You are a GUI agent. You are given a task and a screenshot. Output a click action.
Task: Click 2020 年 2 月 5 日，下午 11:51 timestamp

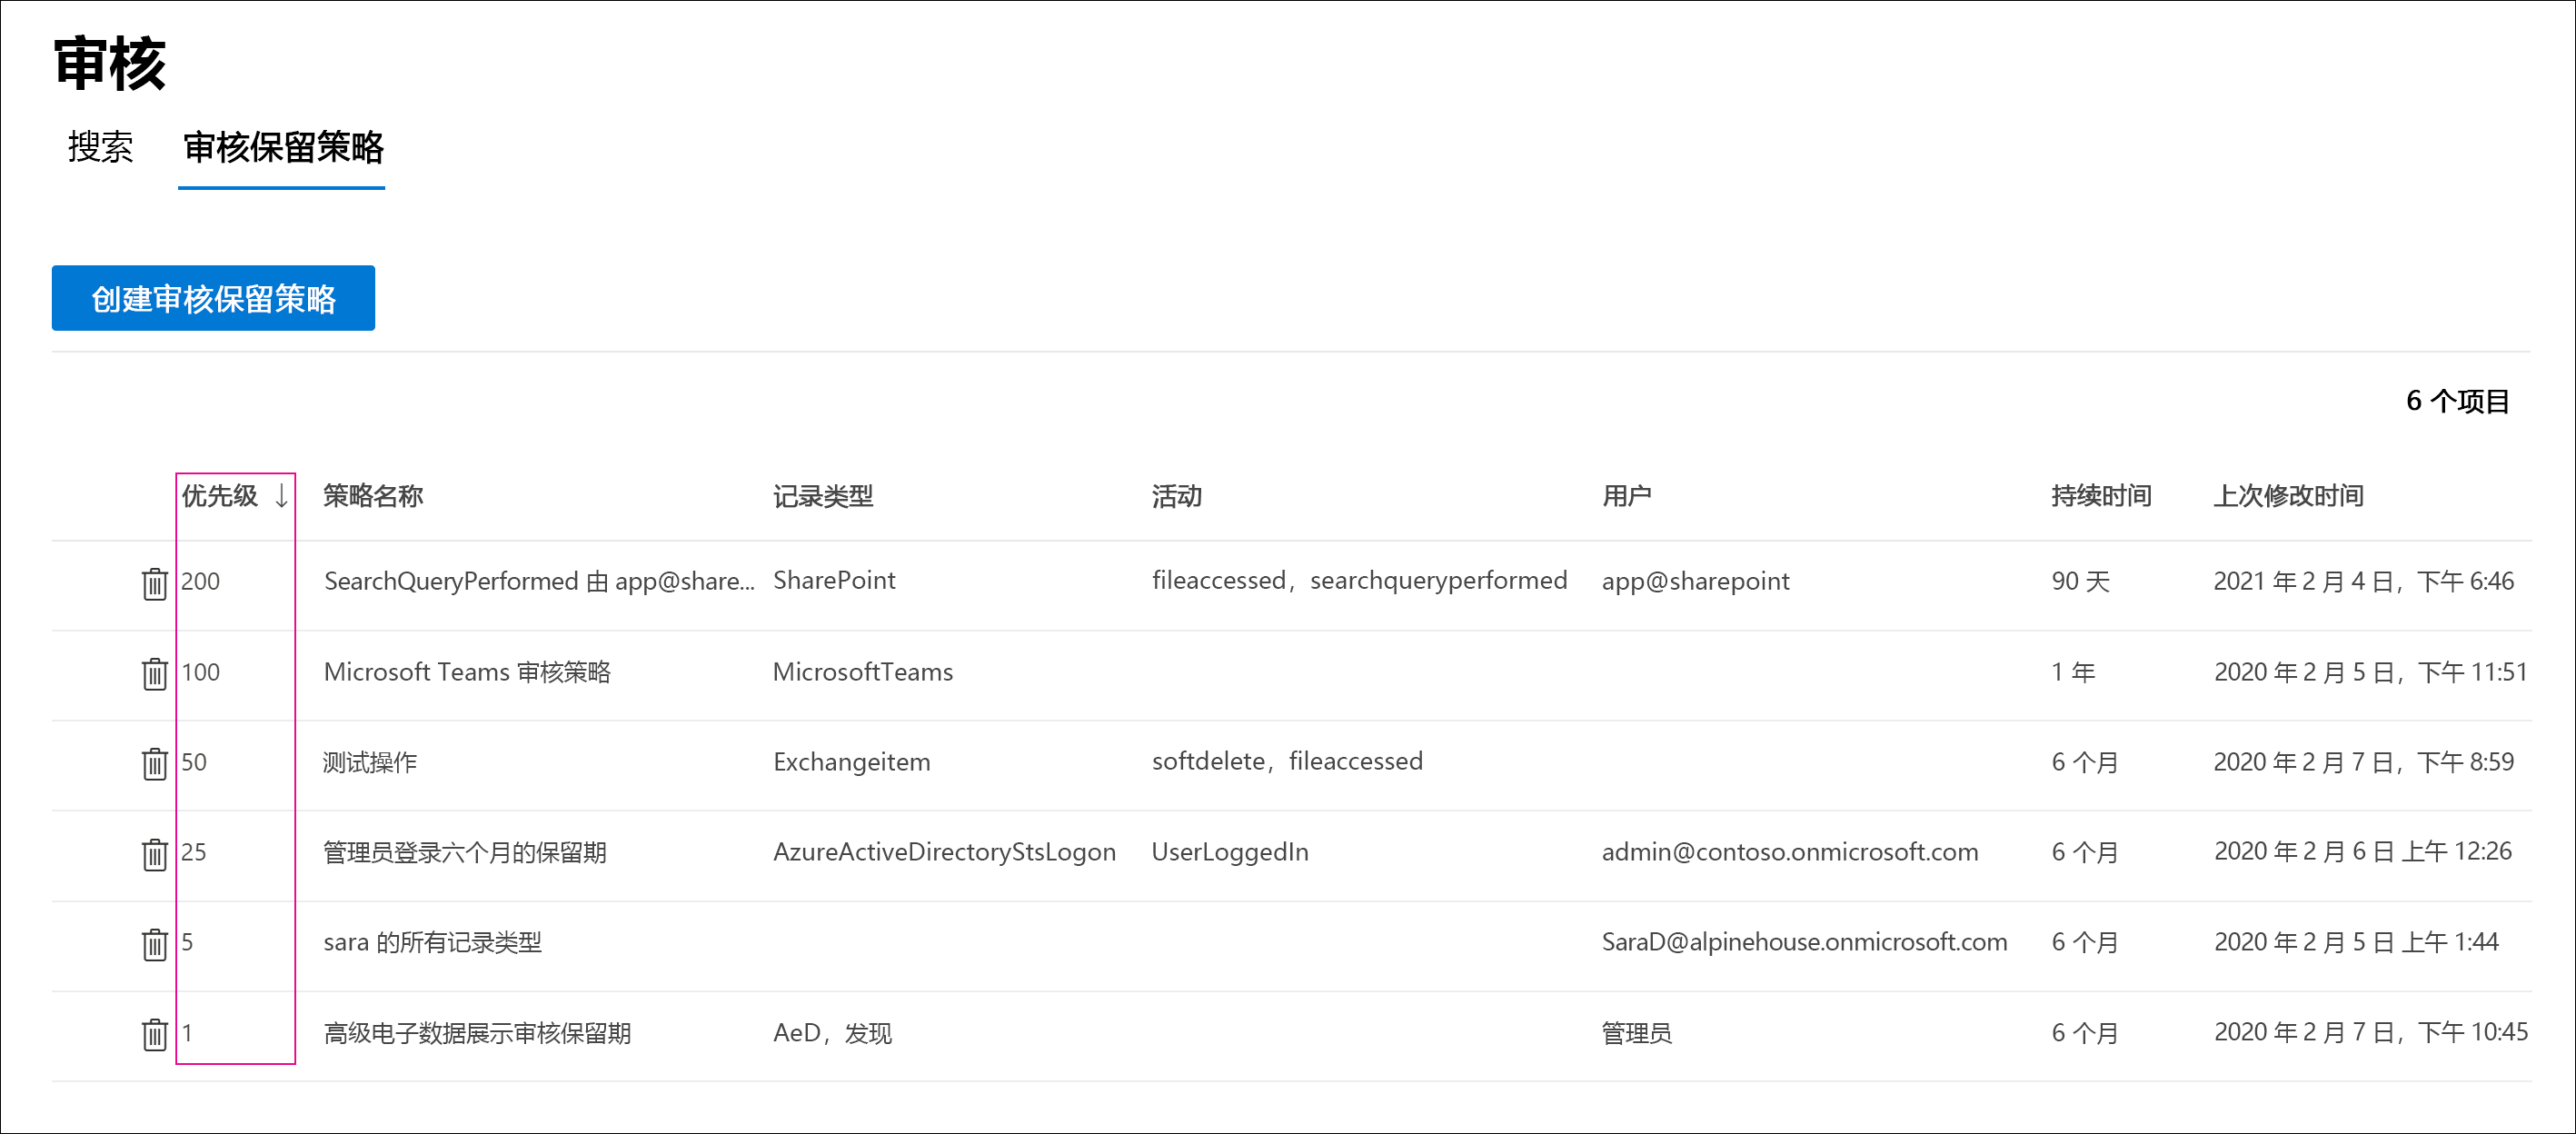point(2371,672)
